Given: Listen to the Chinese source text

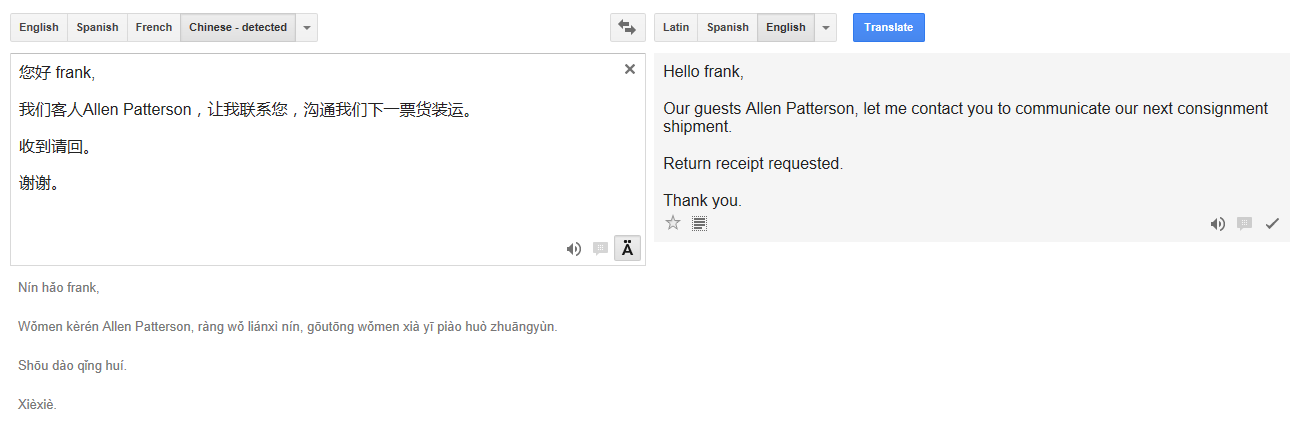Looking at the screenshot, I should pyautogui.click(x=574, y=249).
